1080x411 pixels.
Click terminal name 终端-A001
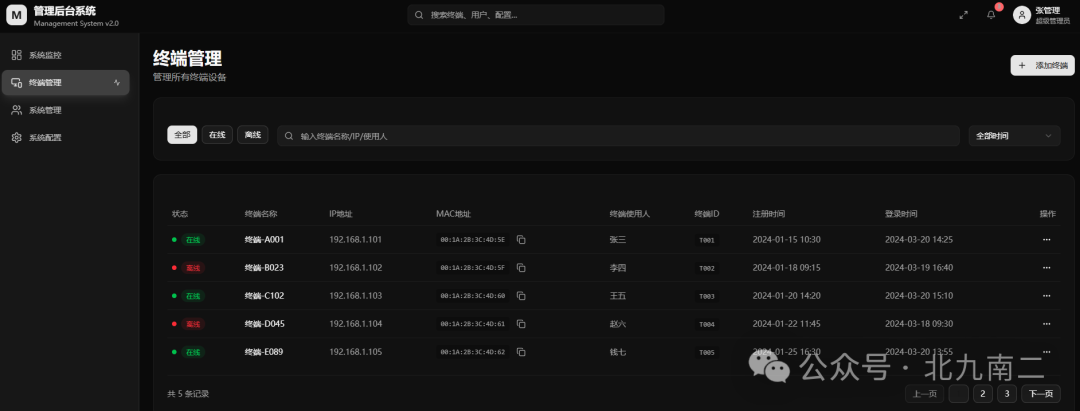click(264, 240)
